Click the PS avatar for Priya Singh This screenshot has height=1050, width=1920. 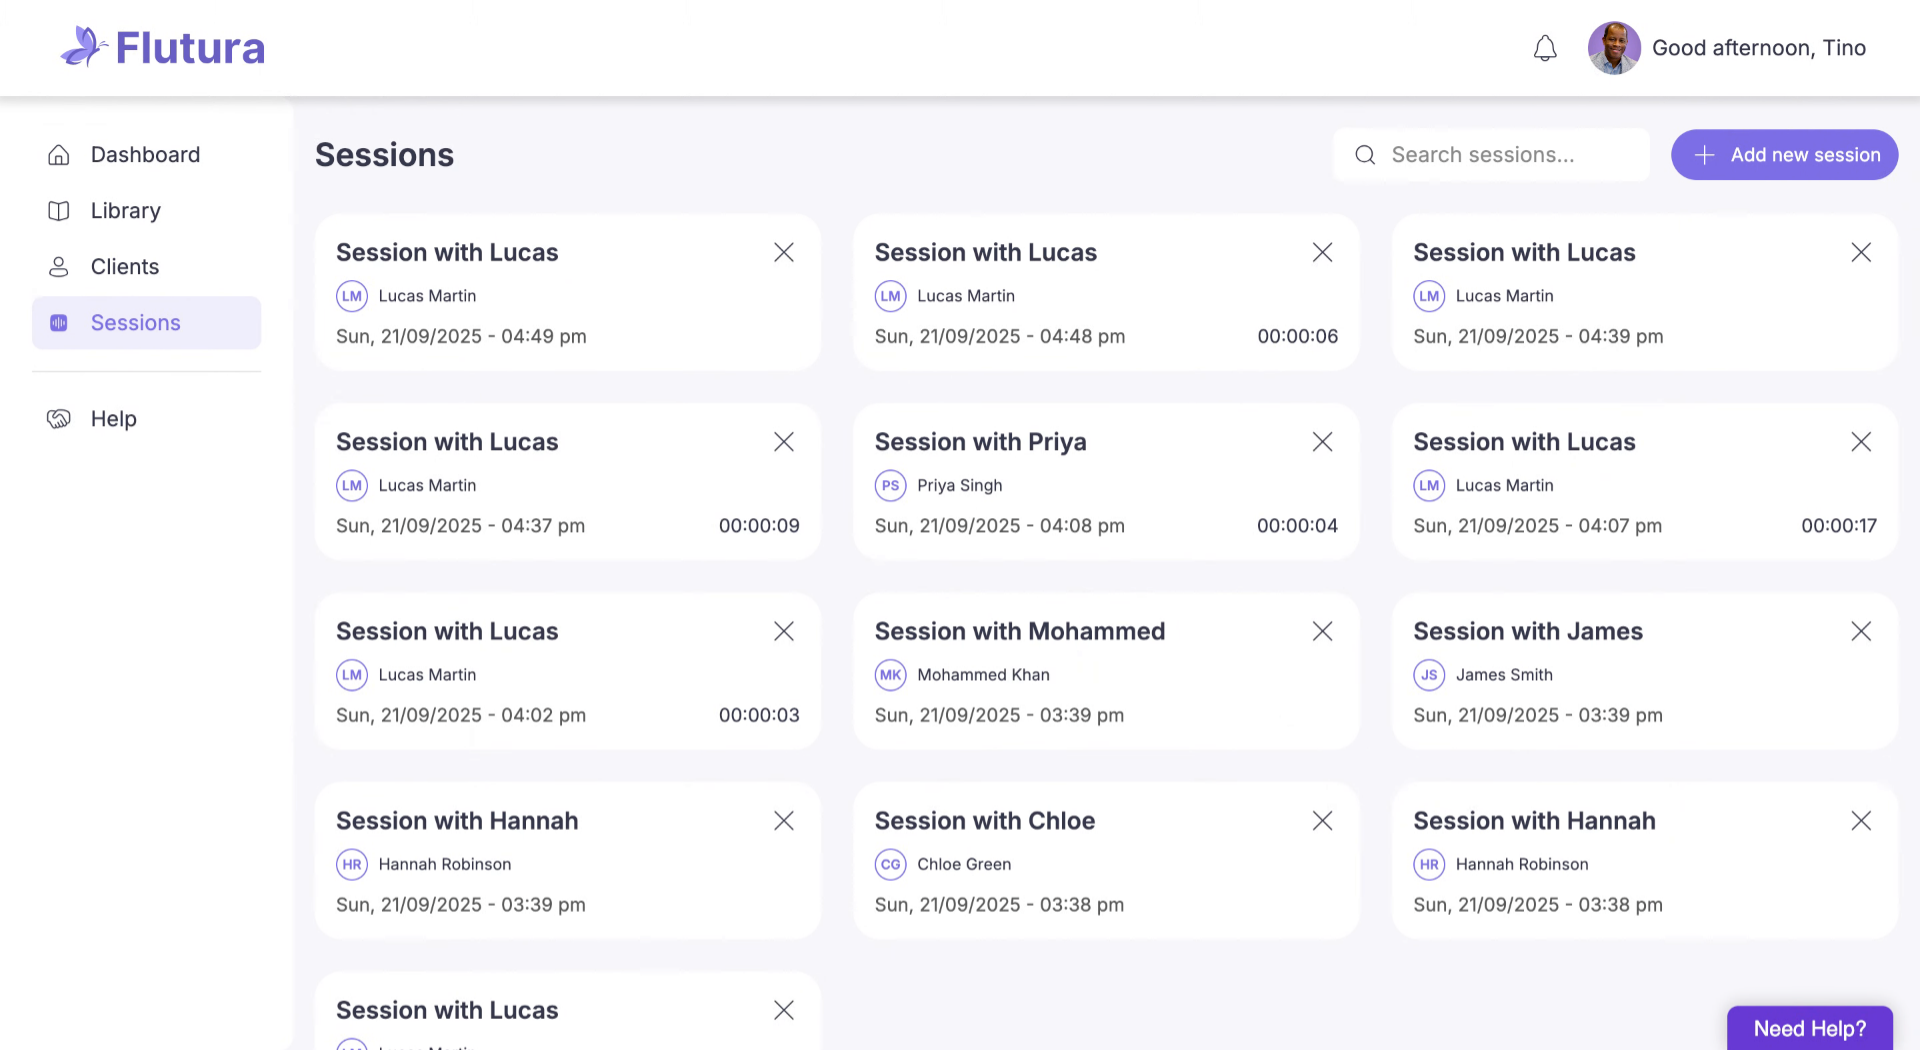coord(890,486)
